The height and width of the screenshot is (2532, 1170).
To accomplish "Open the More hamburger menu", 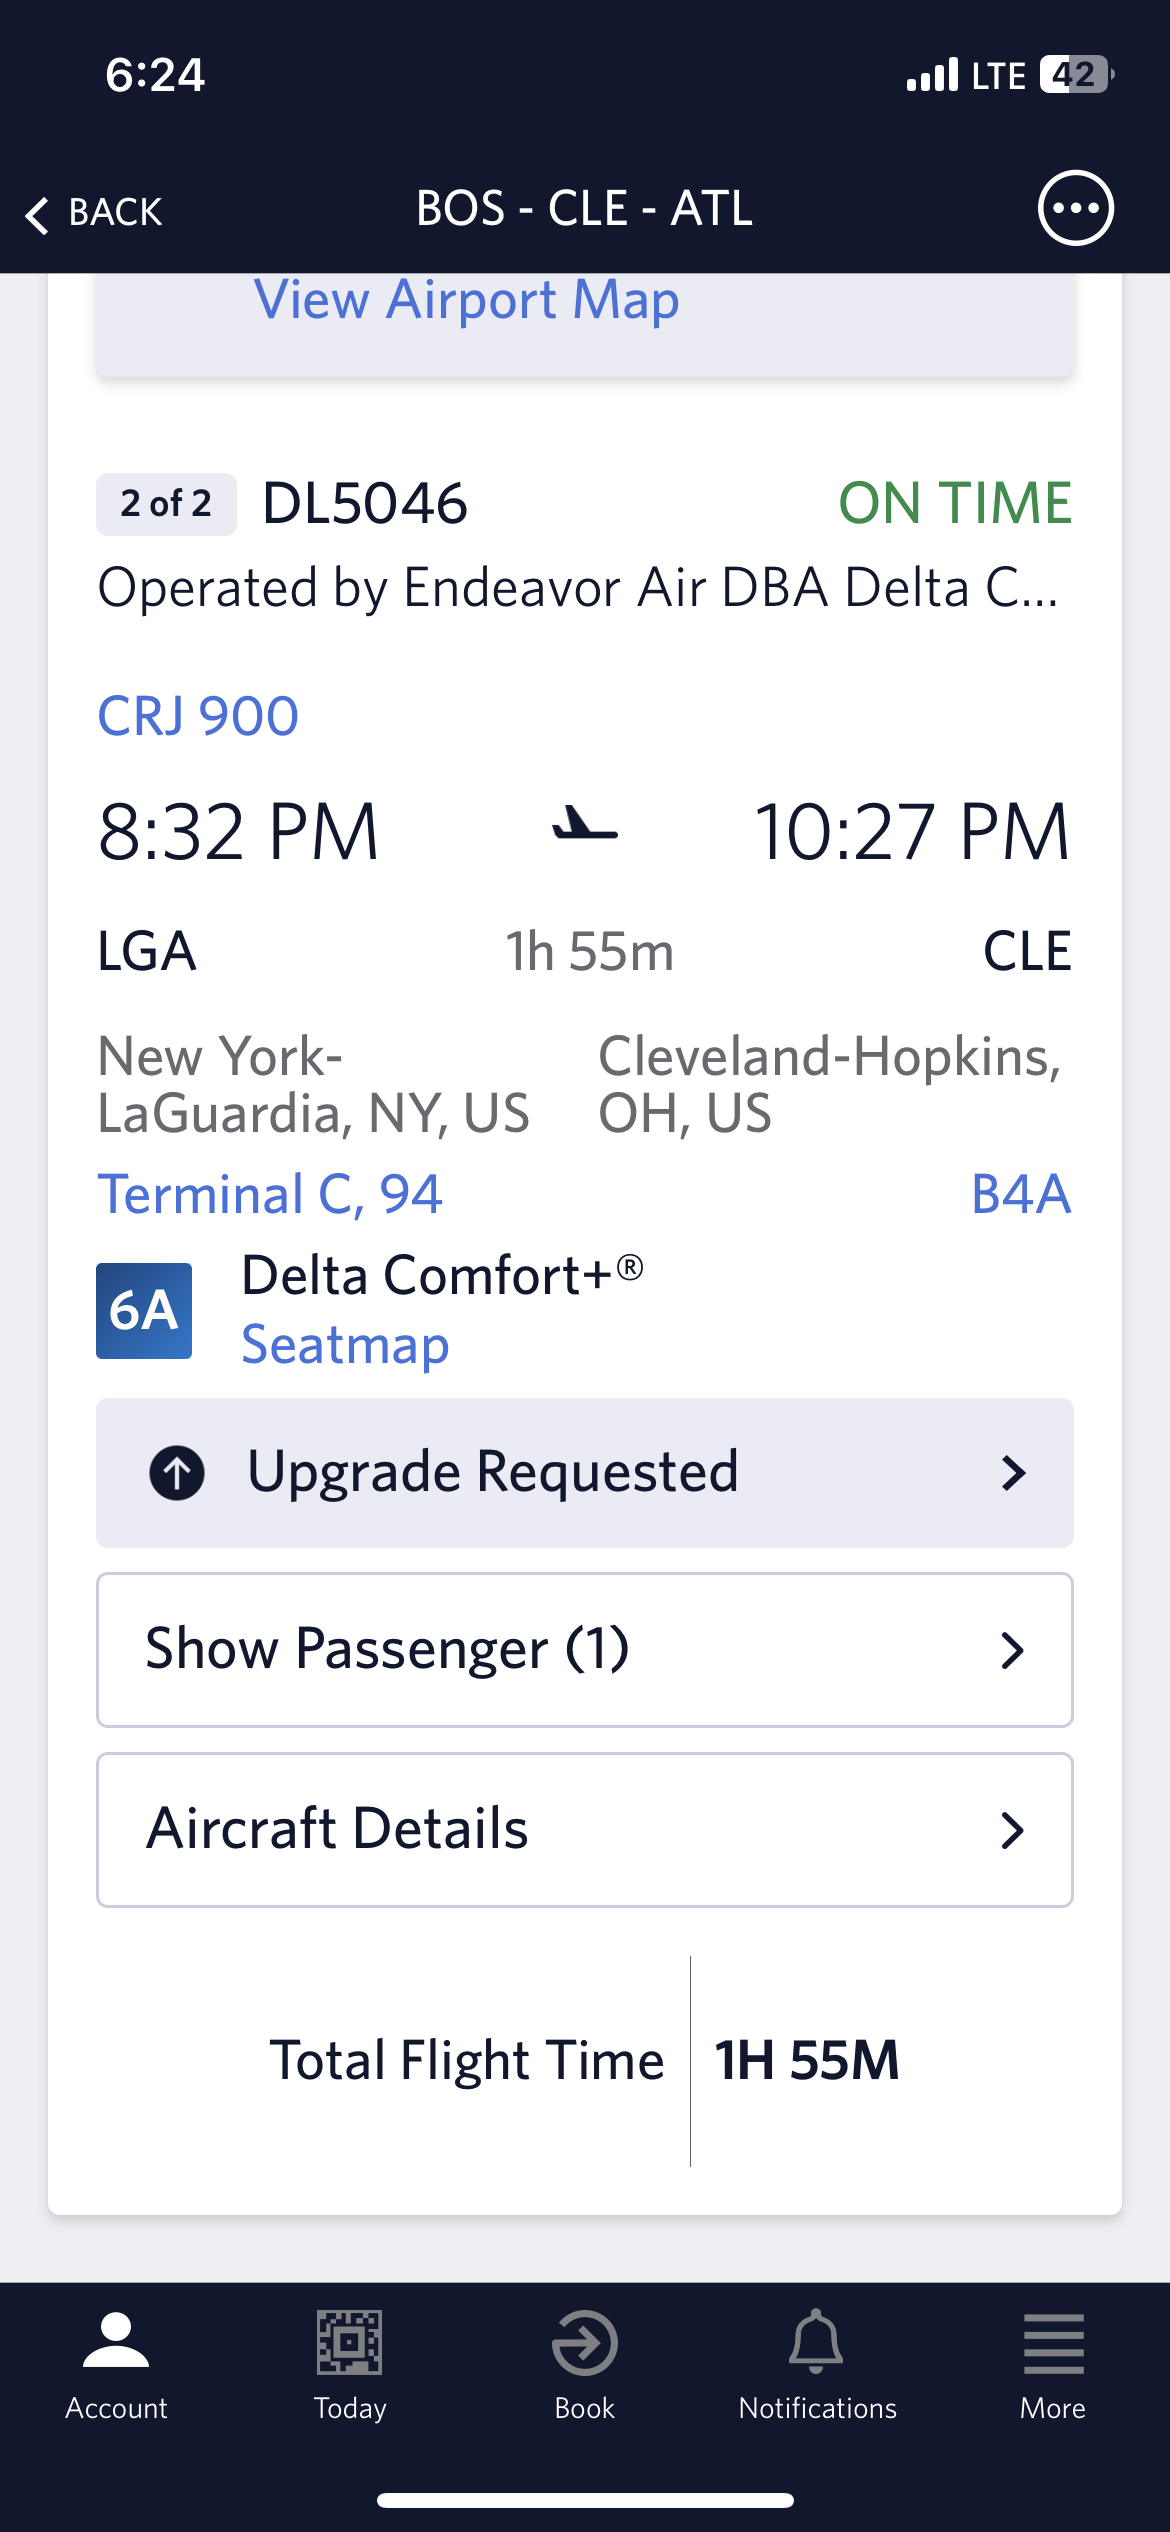I will tap(1053, 2343).
